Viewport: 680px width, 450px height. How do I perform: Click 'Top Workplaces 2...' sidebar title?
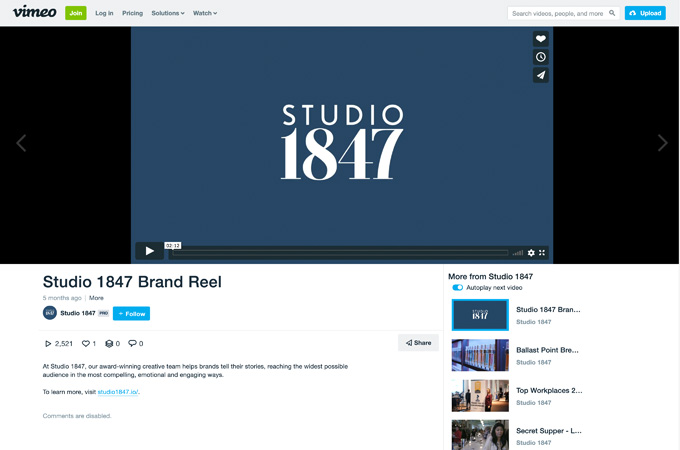549,390
